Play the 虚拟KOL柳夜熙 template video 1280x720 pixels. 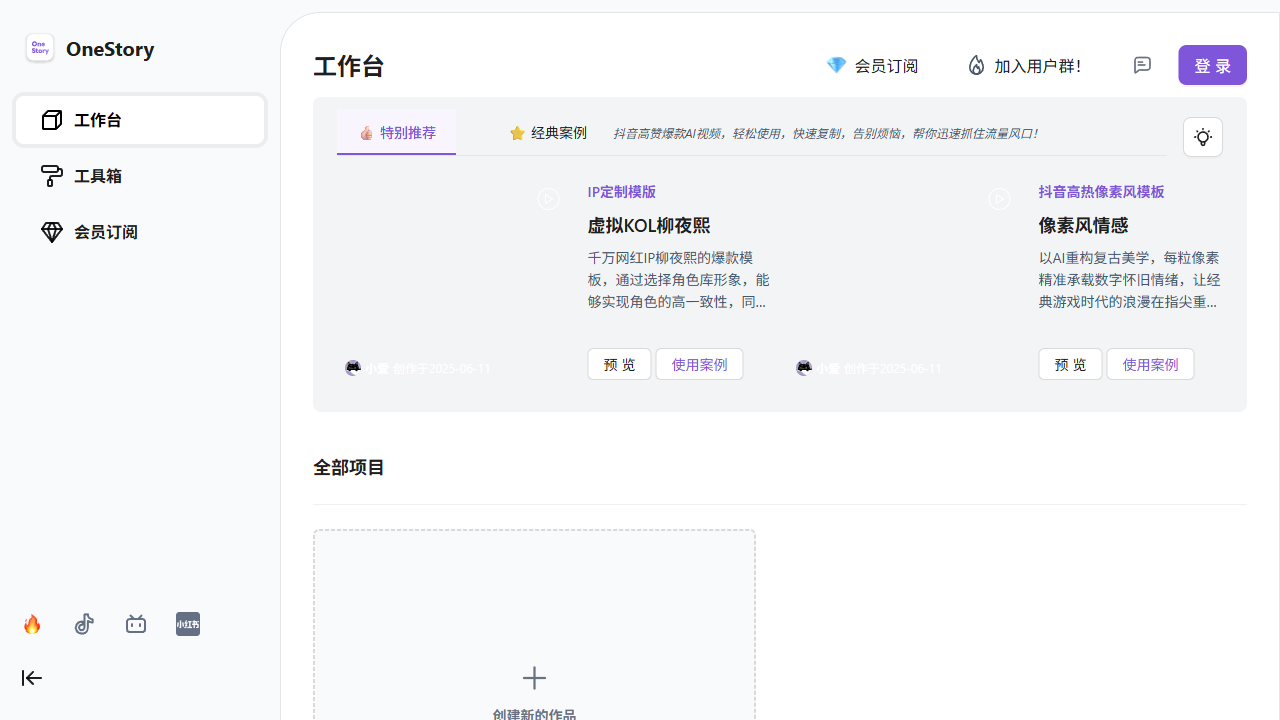click(x=548, y=199)
